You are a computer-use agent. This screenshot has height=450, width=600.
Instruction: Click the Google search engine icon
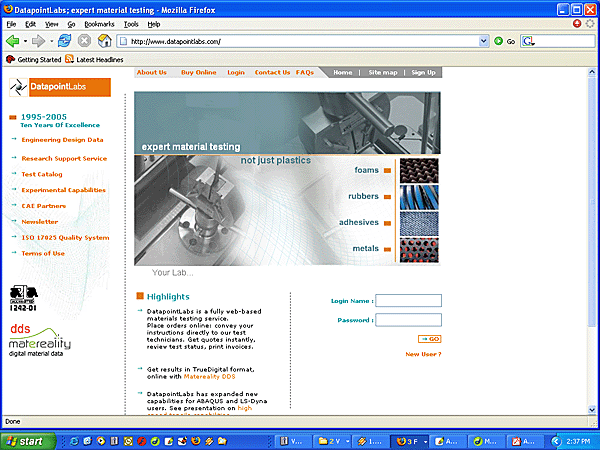(x=528, y=41)
